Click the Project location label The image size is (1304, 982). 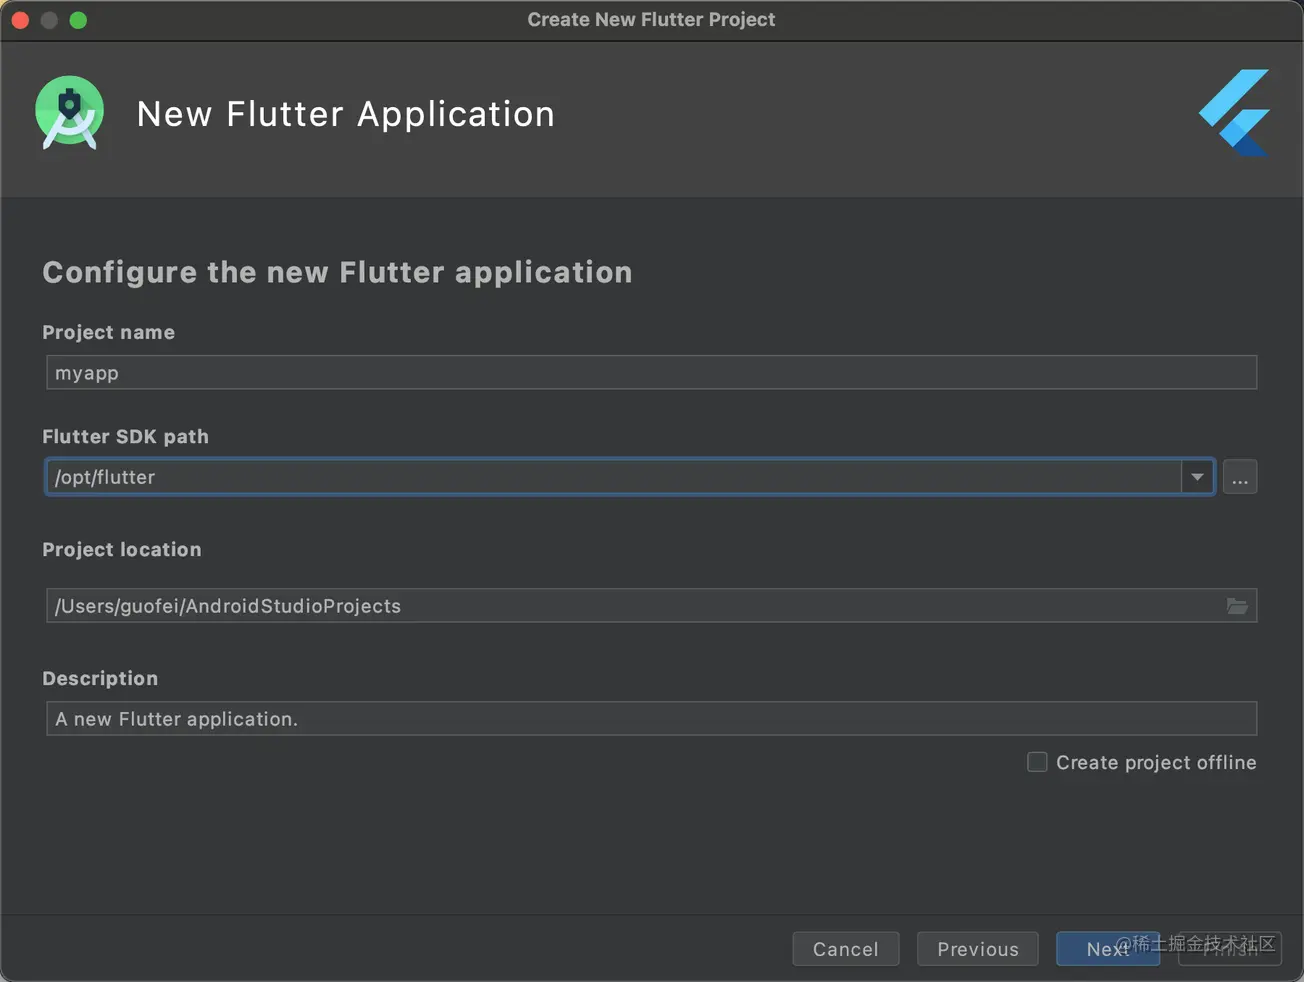point(122,549)
